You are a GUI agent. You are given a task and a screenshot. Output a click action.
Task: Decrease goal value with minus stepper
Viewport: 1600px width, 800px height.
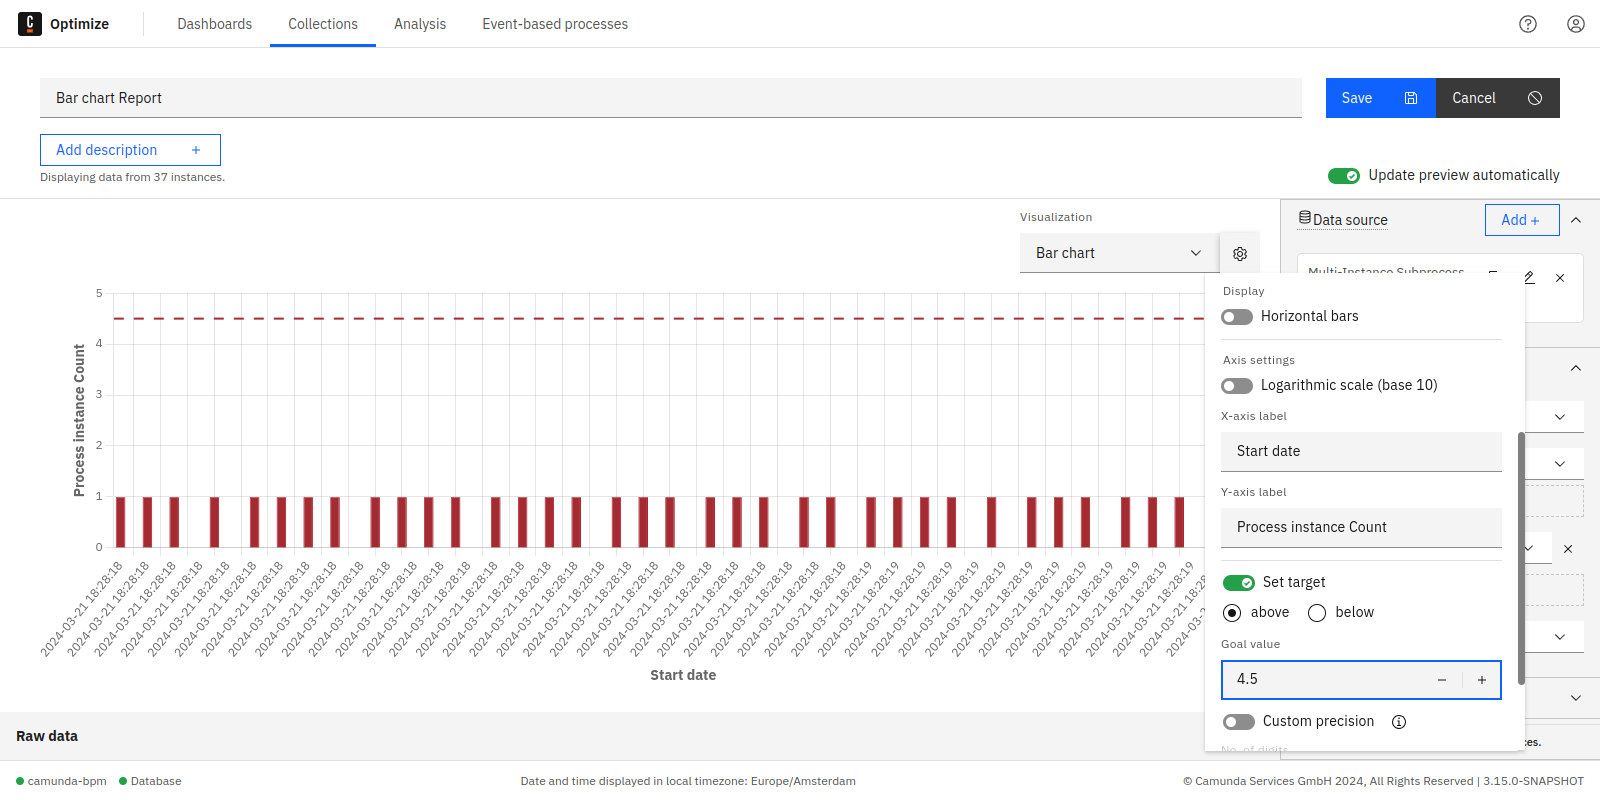coord(1441,680)
